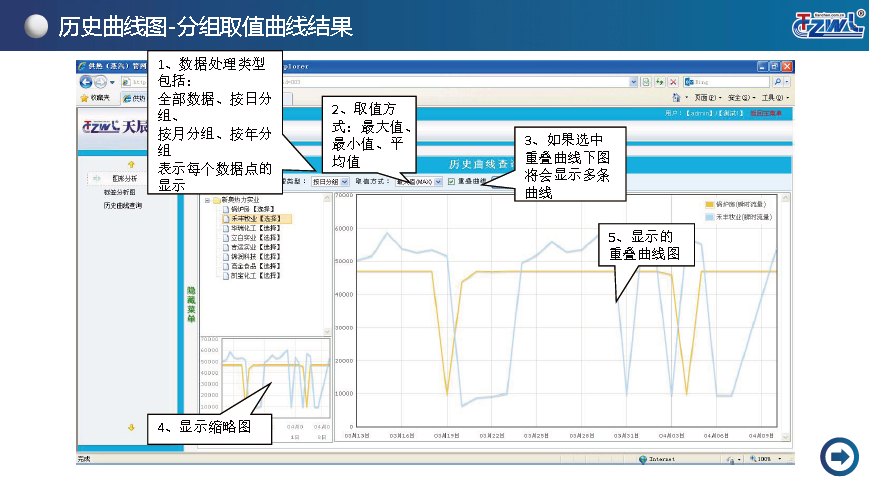The width and height of the screenshot is (869, 488).
Task: Open 历史曲线查询 in the sidebar
Action: (x=122, y=206)
